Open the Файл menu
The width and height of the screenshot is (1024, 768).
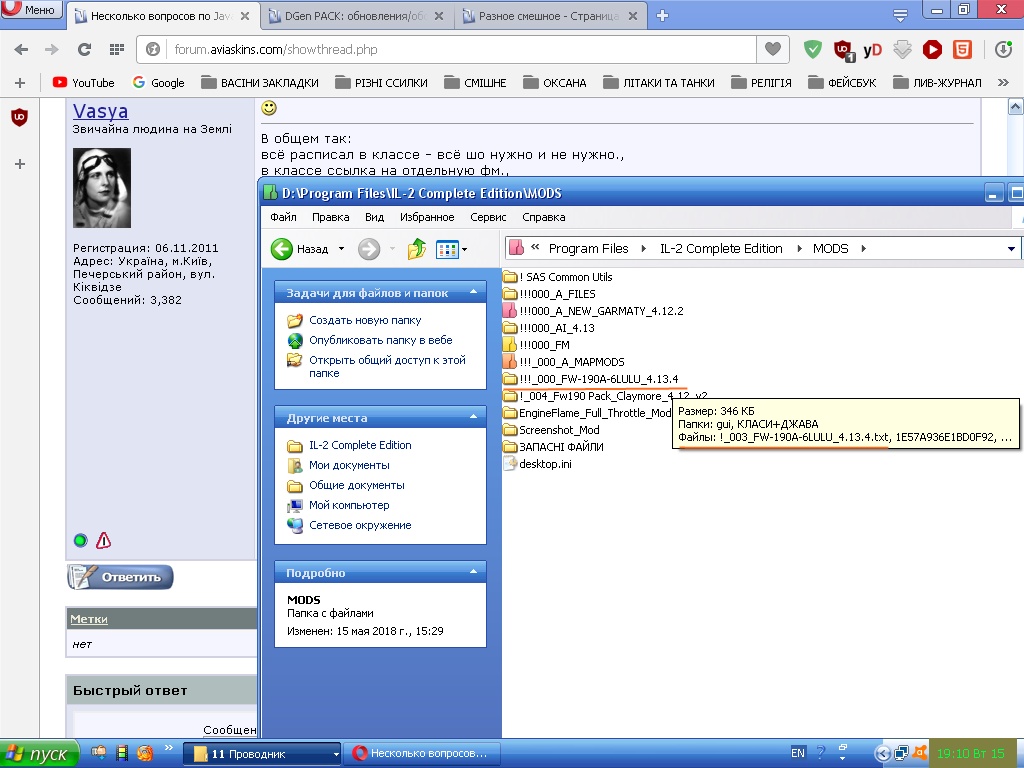point(283,217)
